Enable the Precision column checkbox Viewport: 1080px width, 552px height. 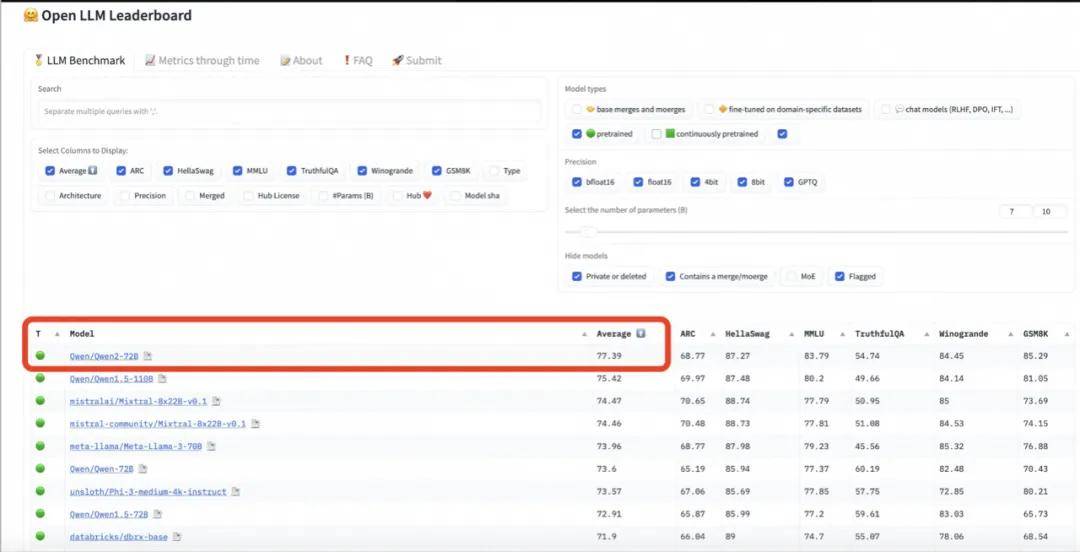(x=125, y=196)
